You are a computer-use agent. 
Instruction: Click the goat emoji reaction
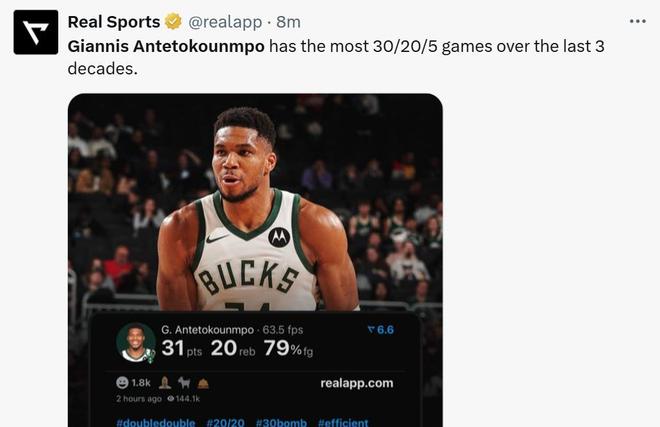pyautogui.click(x=183, y=382)
